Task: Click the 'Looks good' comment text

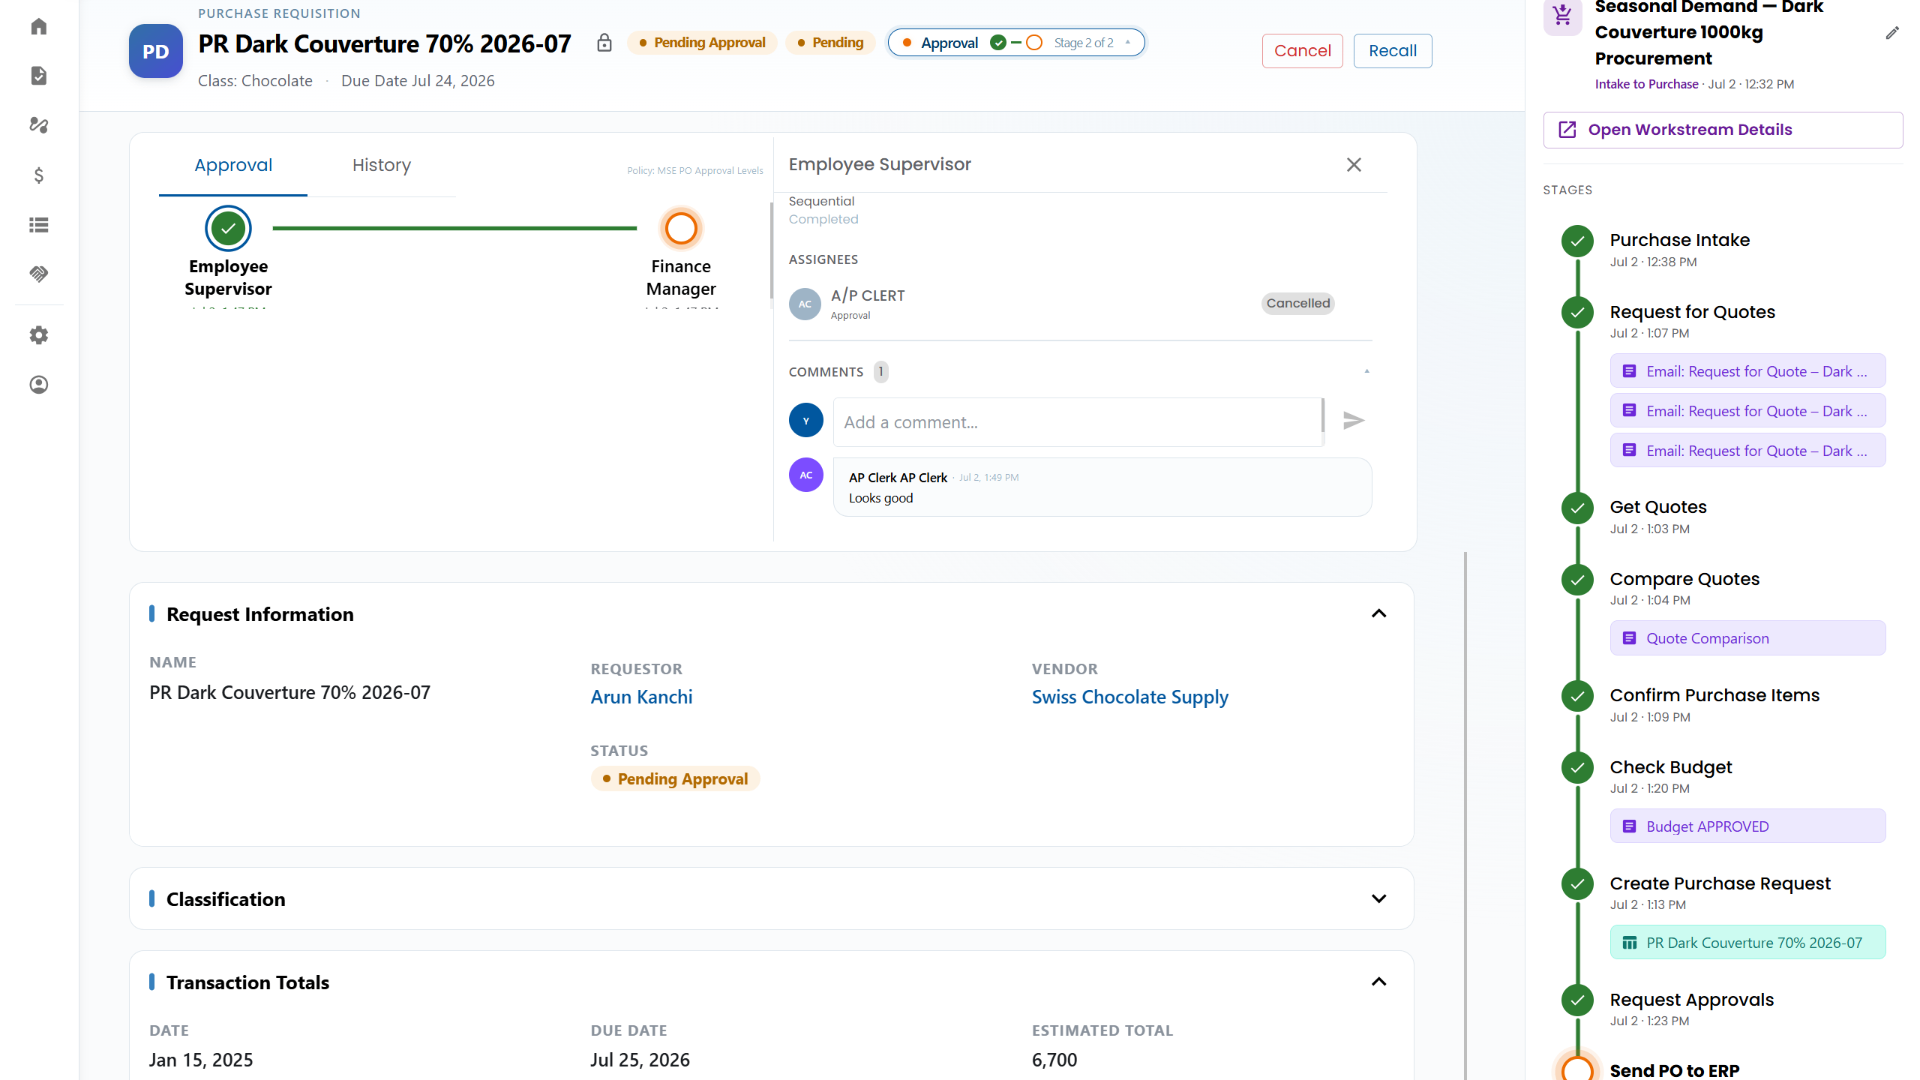Action: coord(881,499)
